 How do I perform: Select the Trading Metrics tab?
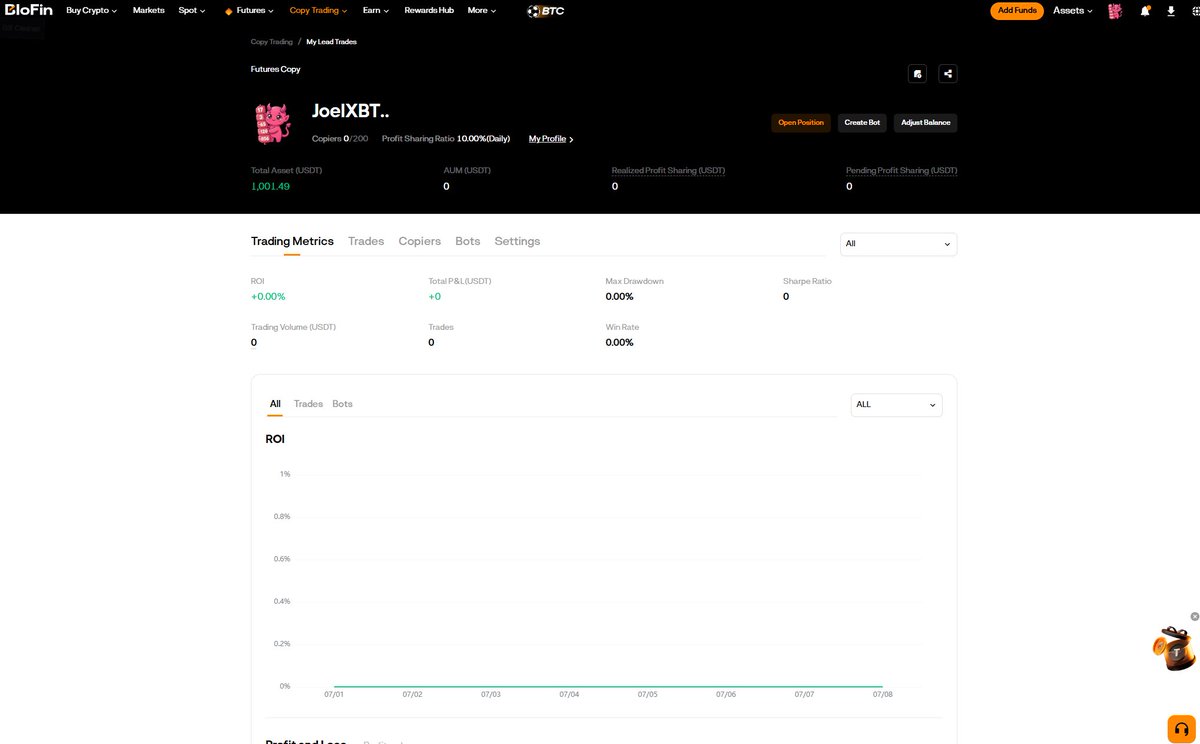click(x=292, y=241)
